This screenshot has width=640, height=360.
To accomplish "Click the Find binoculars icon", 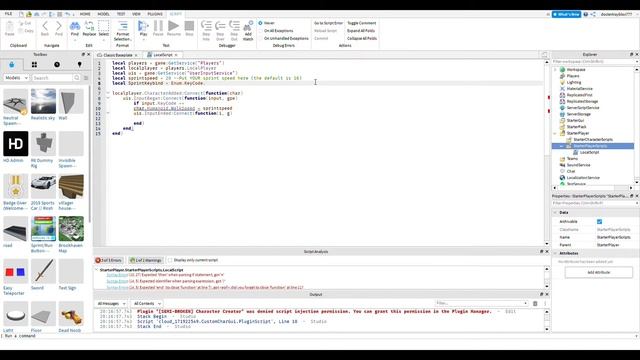I will point(75,27).
